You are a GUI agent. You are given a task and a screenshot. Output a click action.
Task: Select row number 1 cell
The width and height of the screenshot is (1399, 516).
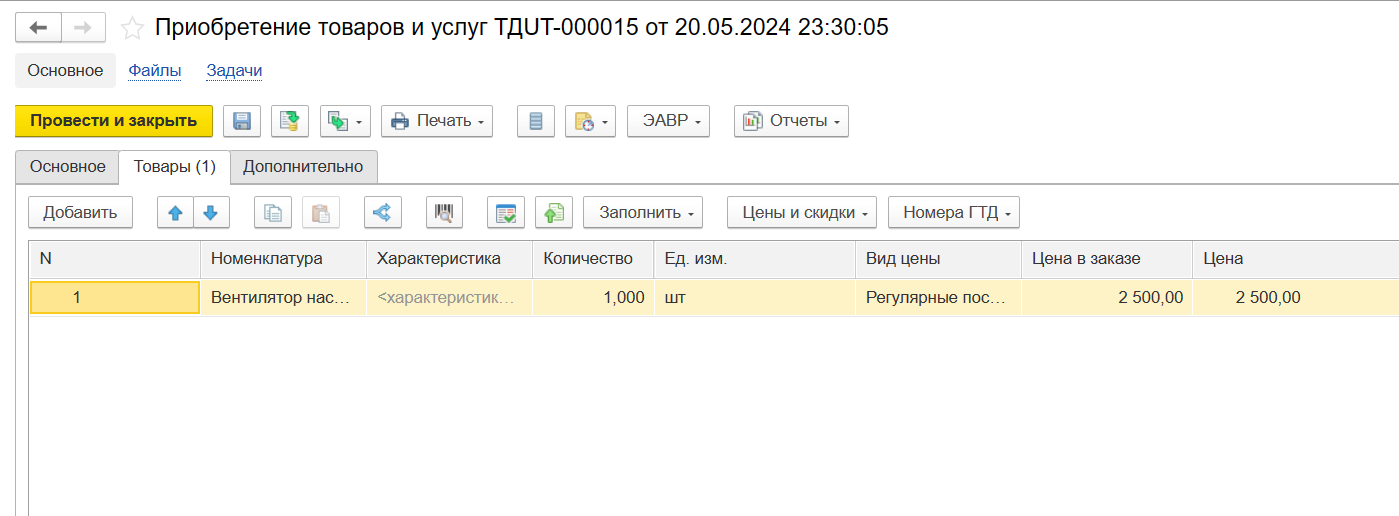pos(115,298)
